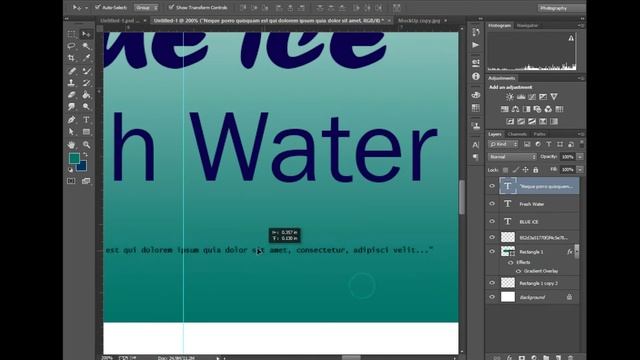Image resolution: width=640 pixels, height=360 pixels.
Task: Select the History Brush tool
Action: click(x=86, y=83)
